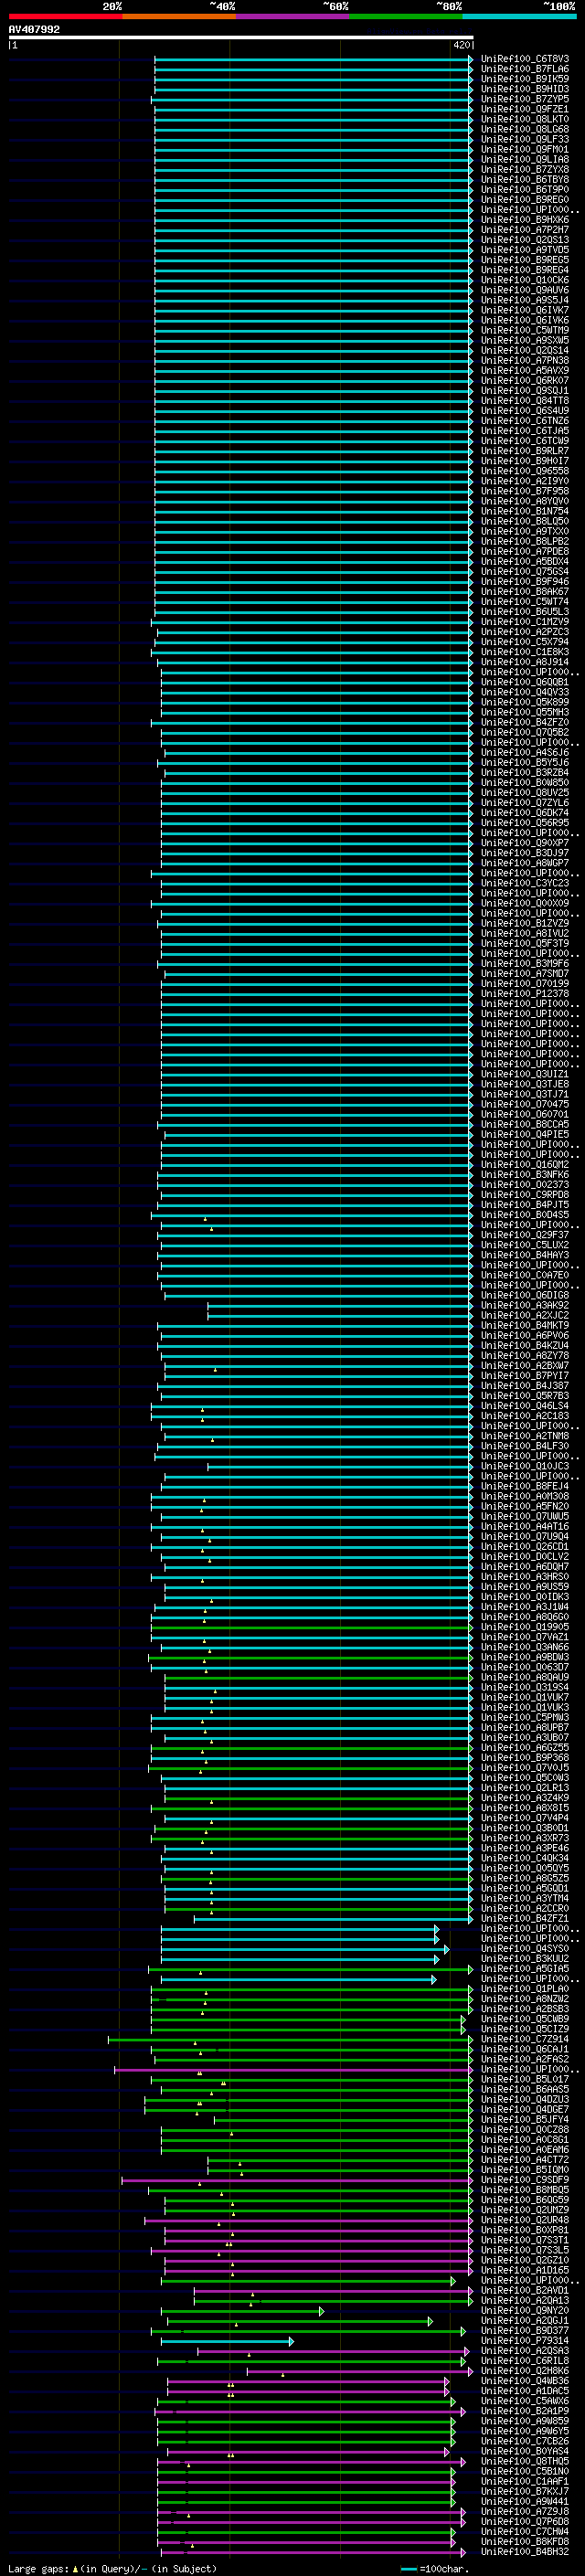Open hit UniRef100_B9IK59
Viewport: 585px width, 2576px height.
(525, 79)
